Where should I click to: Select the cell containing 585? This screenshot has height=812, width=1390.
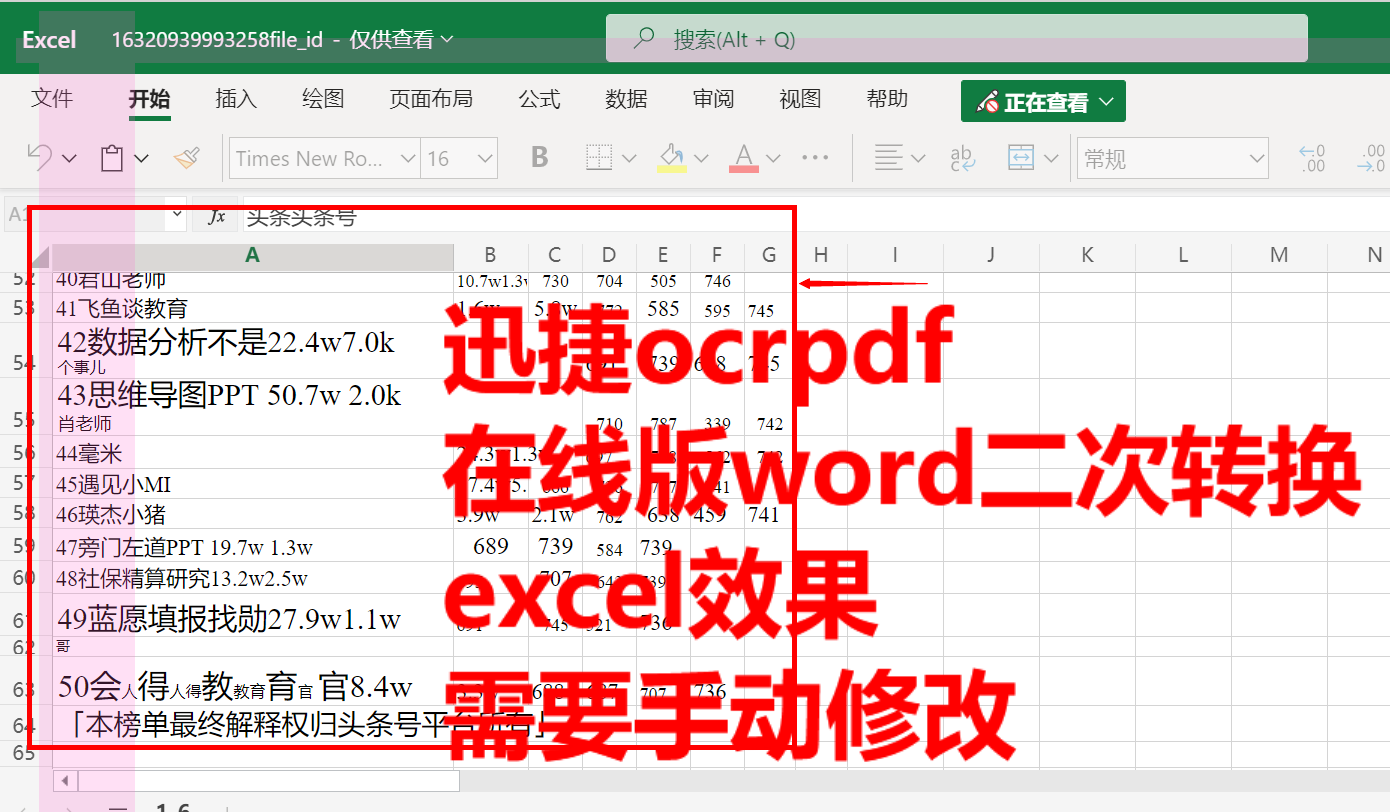663,308
